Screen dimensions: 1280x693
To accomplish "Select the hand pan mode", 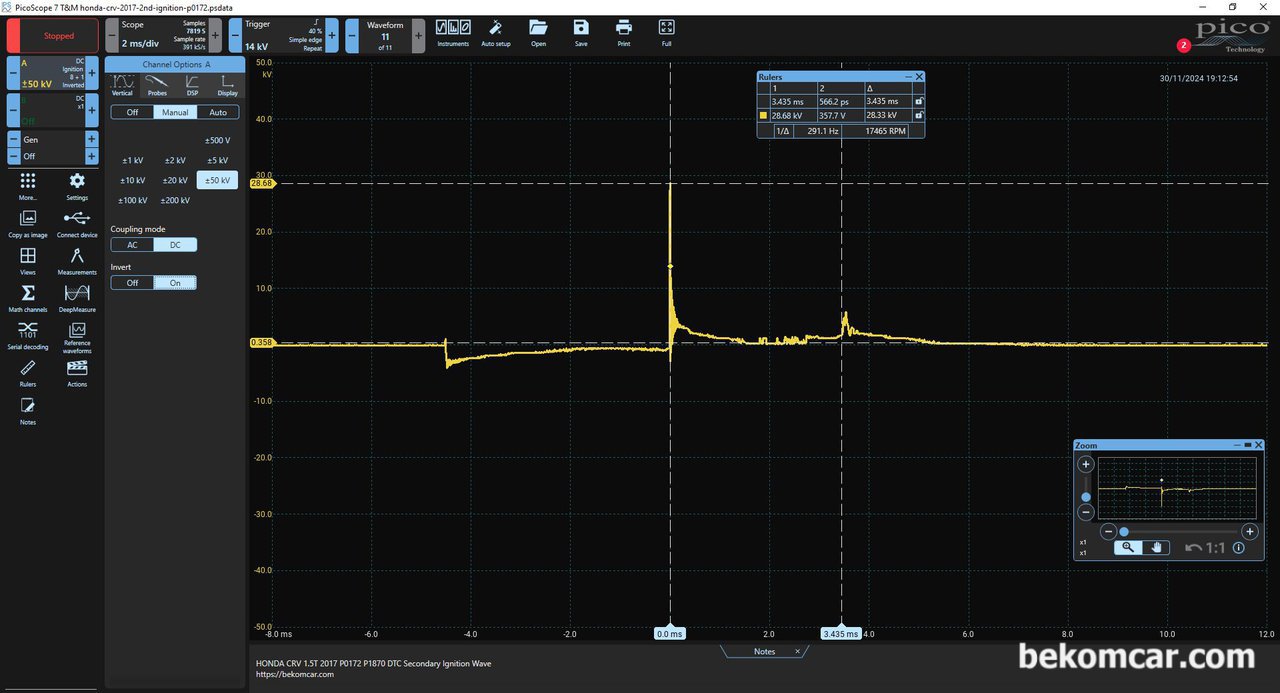I will click(x=1155, y=547).
